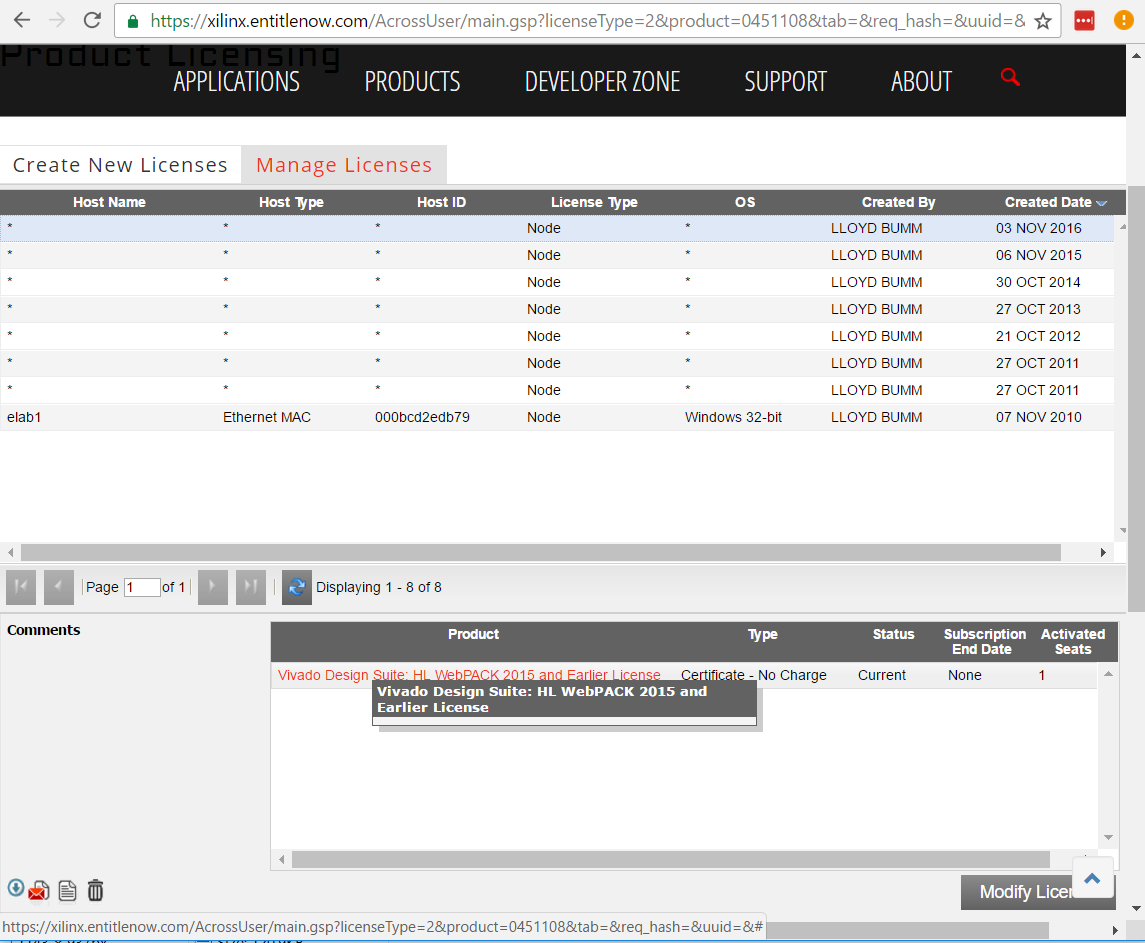The image size is (1145, 943).
Task: Sort by Host Type column header
Action: click(x=291, y=202)
